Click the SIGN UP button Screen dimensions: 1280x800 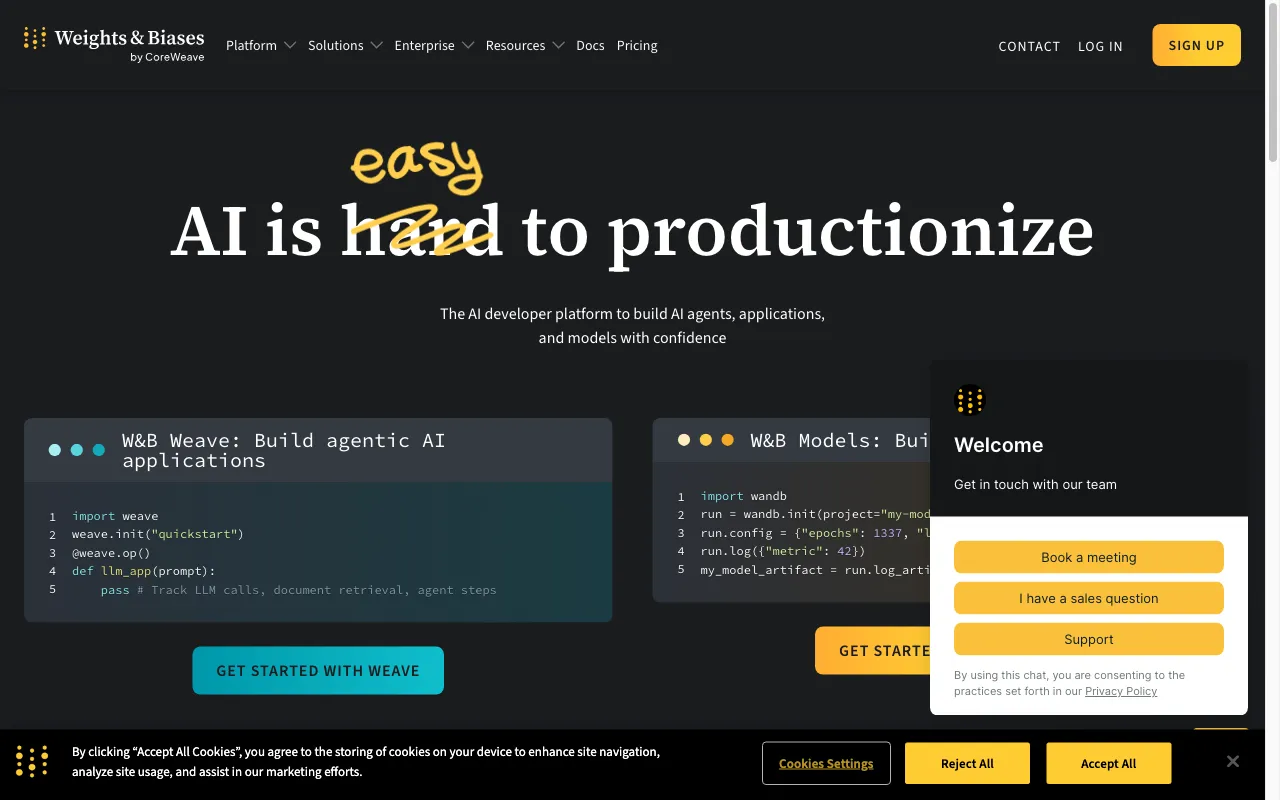click(1196, 45)
